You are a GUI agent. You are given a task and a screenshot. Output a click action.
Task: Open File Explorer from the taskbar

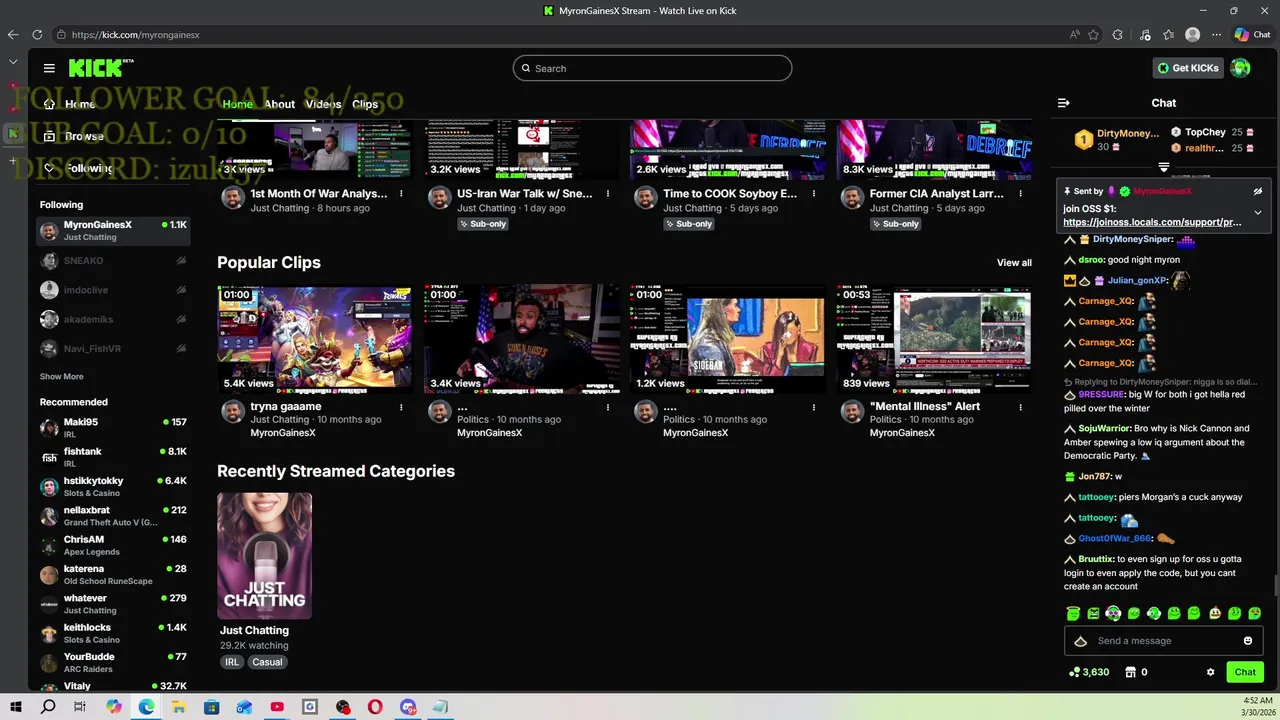[179, 707]
